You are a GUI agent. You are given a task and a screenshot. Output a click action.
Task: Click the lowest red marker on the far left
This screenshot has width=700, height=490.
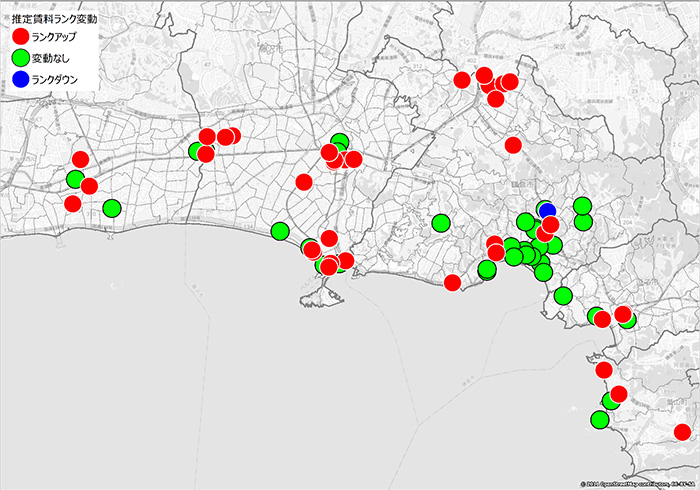72,204
